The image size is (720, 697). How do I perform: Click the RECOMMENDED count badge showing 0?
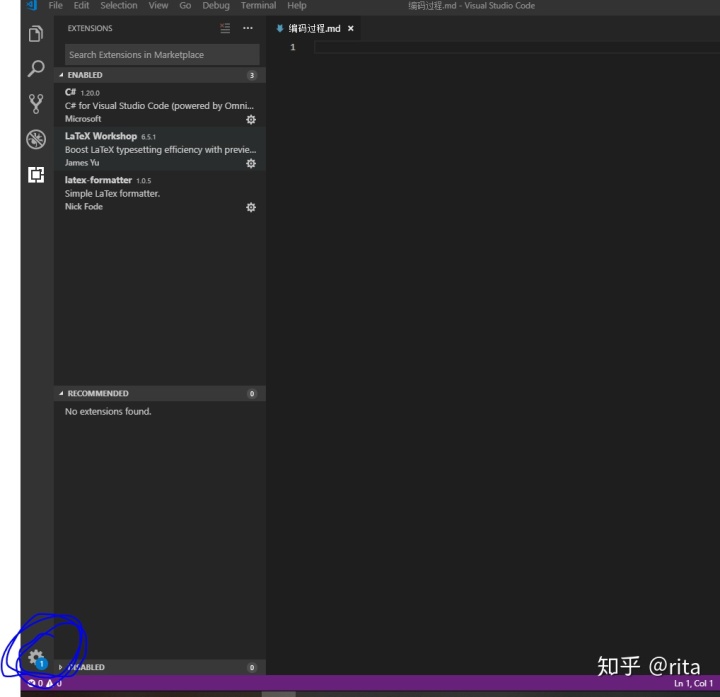(x=252, y=394)
